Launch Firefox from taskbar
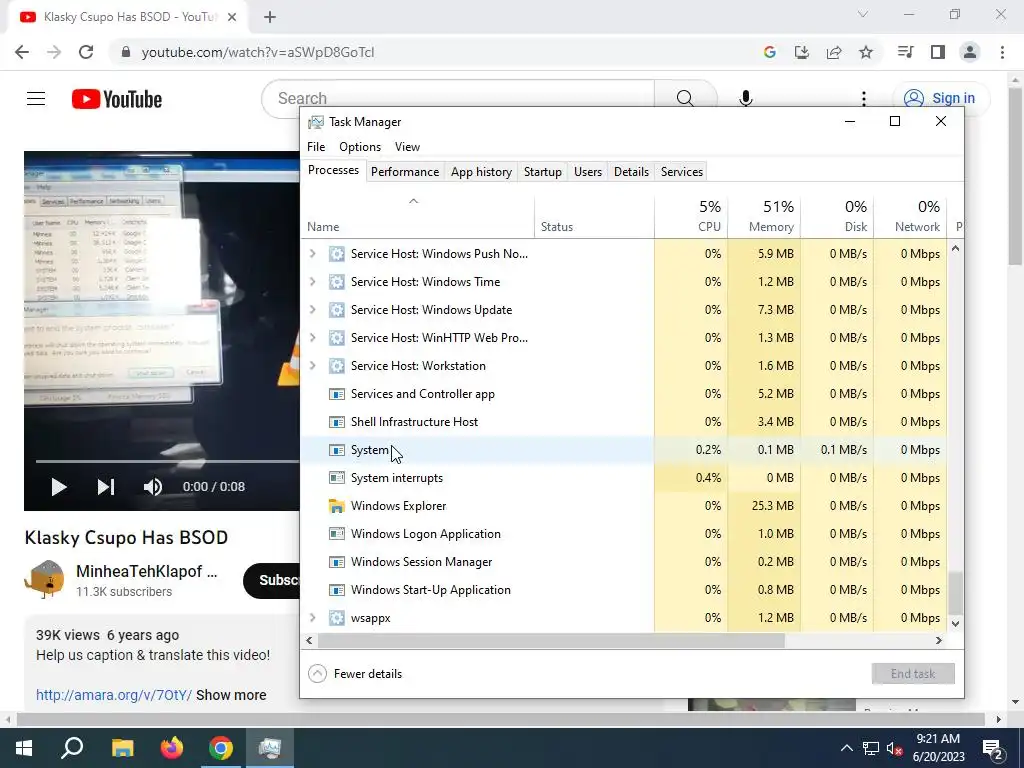Viewport: 1024px width, 768px height. [172, 748]
